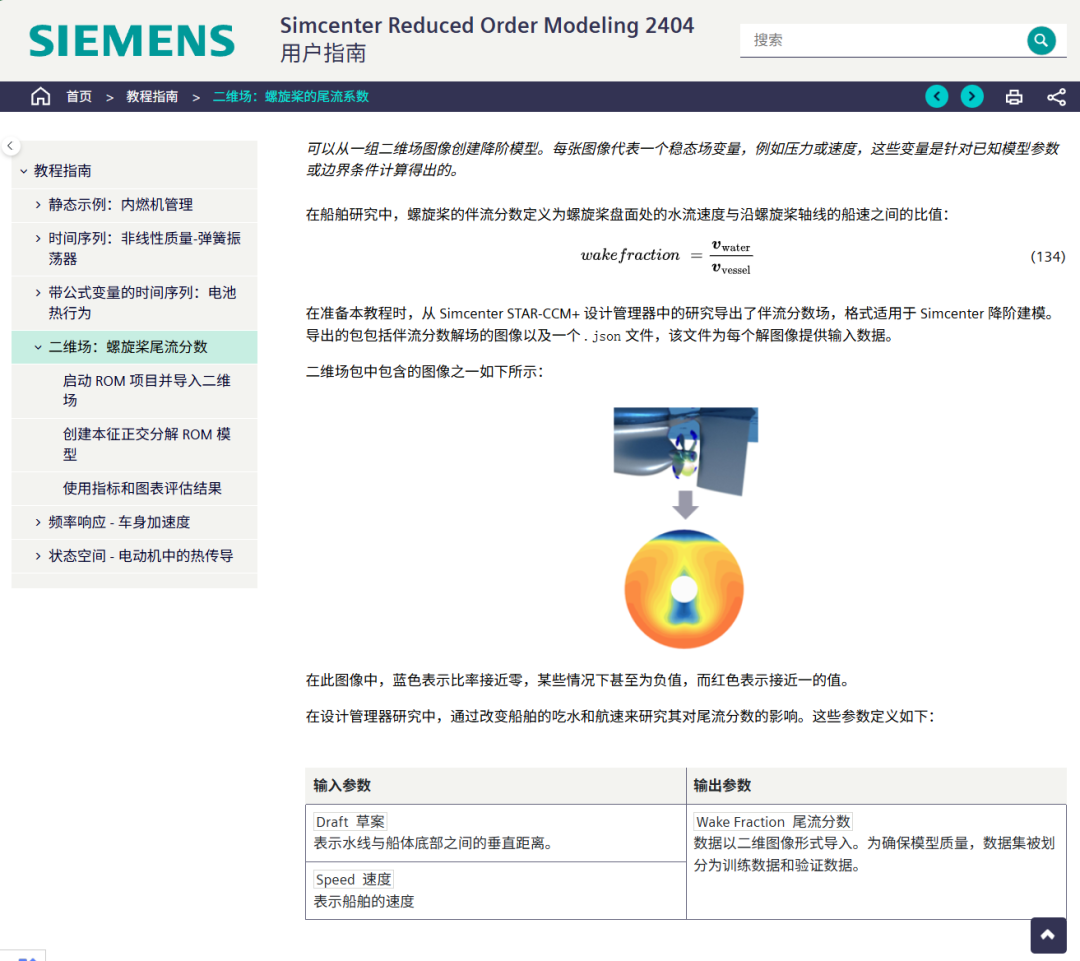Print the page with printer icon
Image resolution: width=1080 pixels, height=961 pixels.
click(x=1014, y=97)
